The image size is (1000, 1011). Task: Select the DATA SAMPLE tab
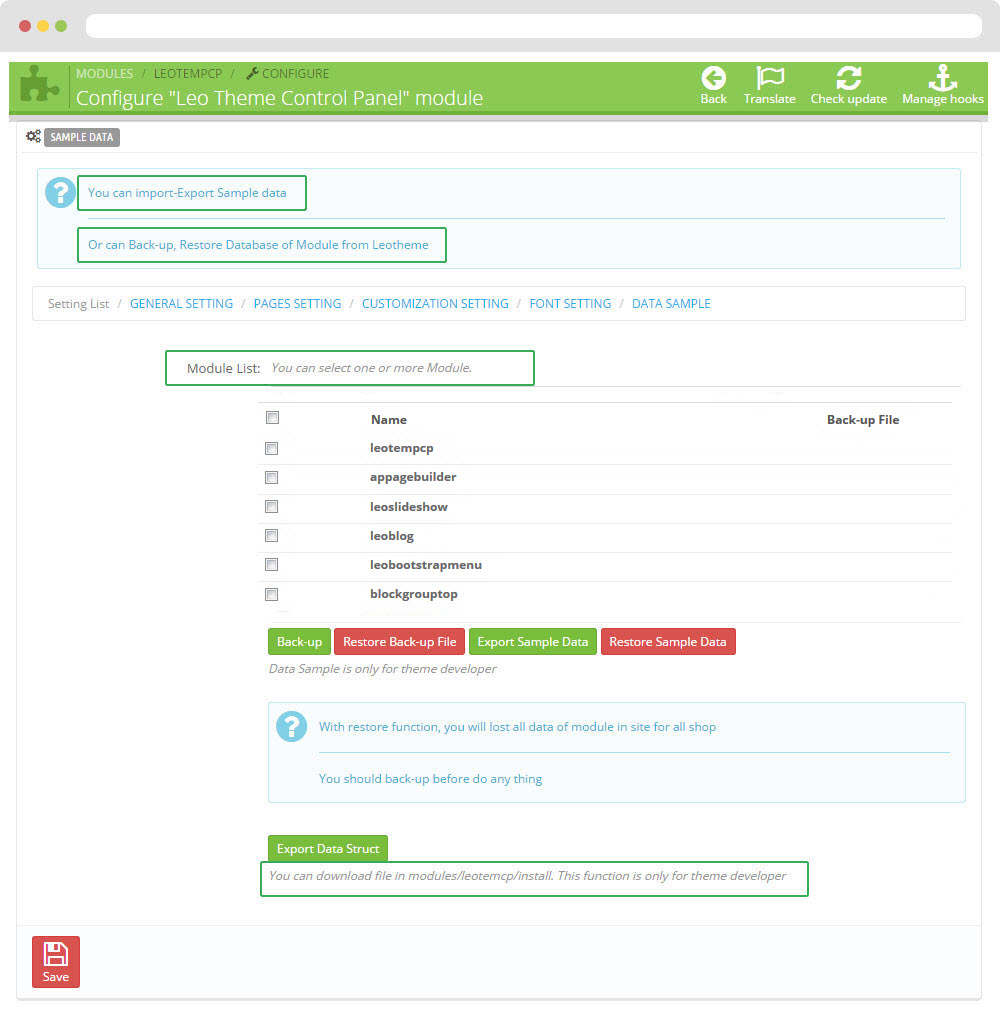pos(671,304)
